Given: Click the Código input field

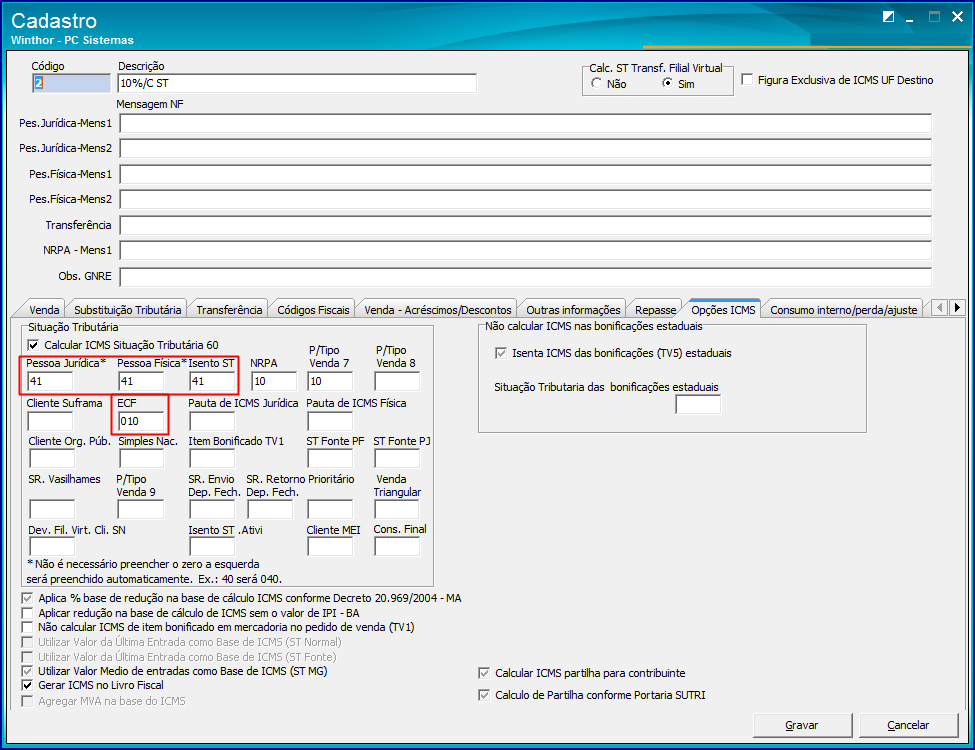Looking at the screenshot, I should (71, 83).
